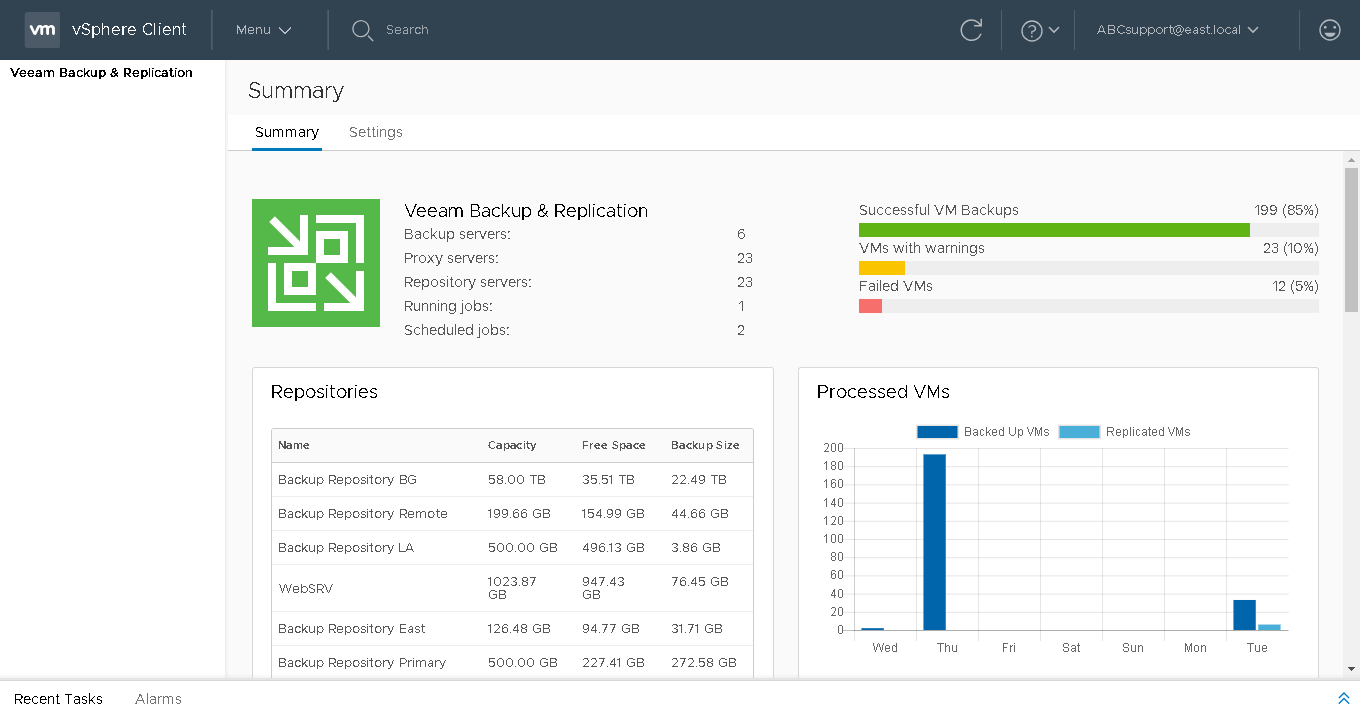Click the Search input field
Image resolution: width=1360 pixels, height=714 pixels.
407,30
